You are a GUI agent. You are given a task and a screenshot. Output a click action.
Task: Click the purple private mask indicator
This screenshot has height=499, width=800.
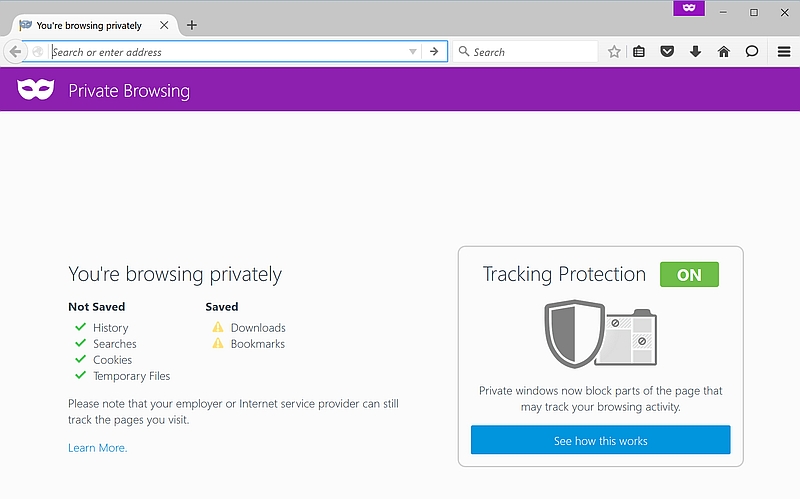pos(689,8)
